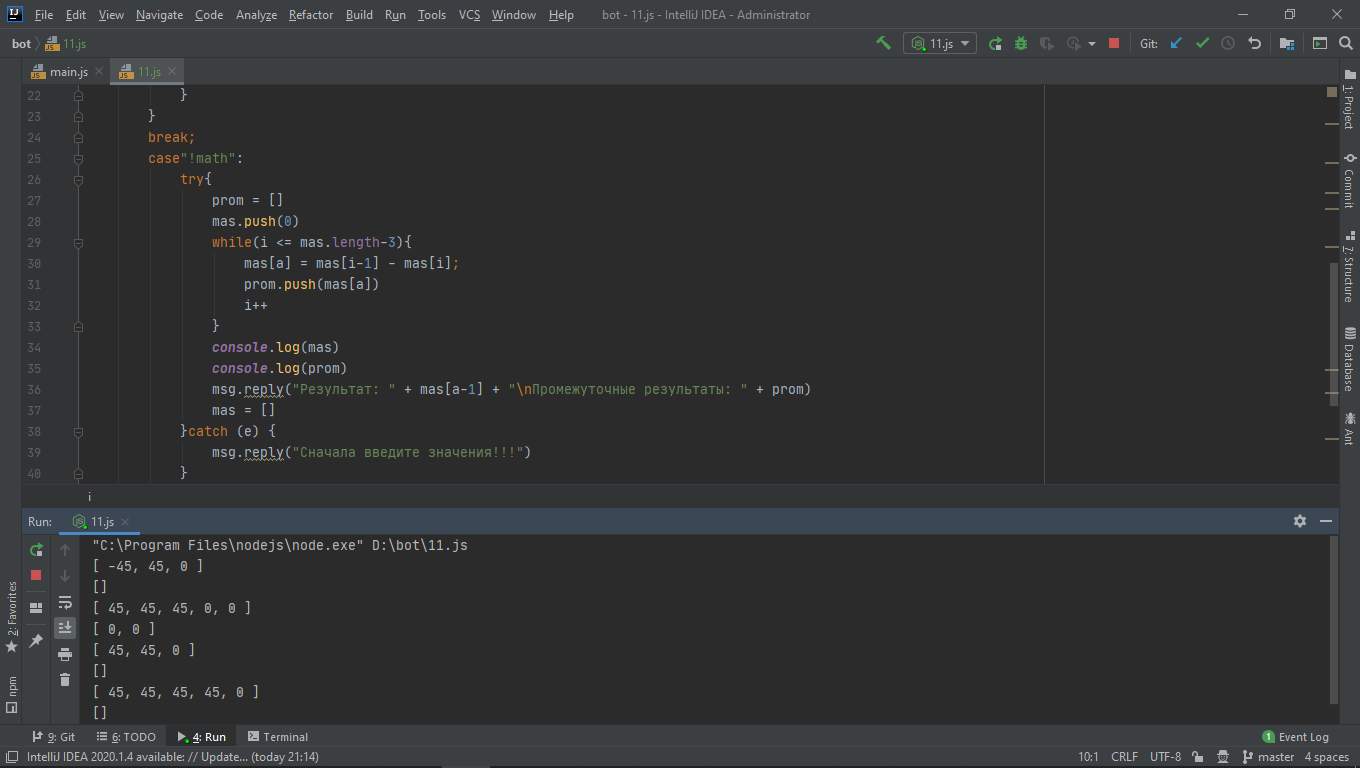Click the IDE update available notification text

click(x=173, y=757)
